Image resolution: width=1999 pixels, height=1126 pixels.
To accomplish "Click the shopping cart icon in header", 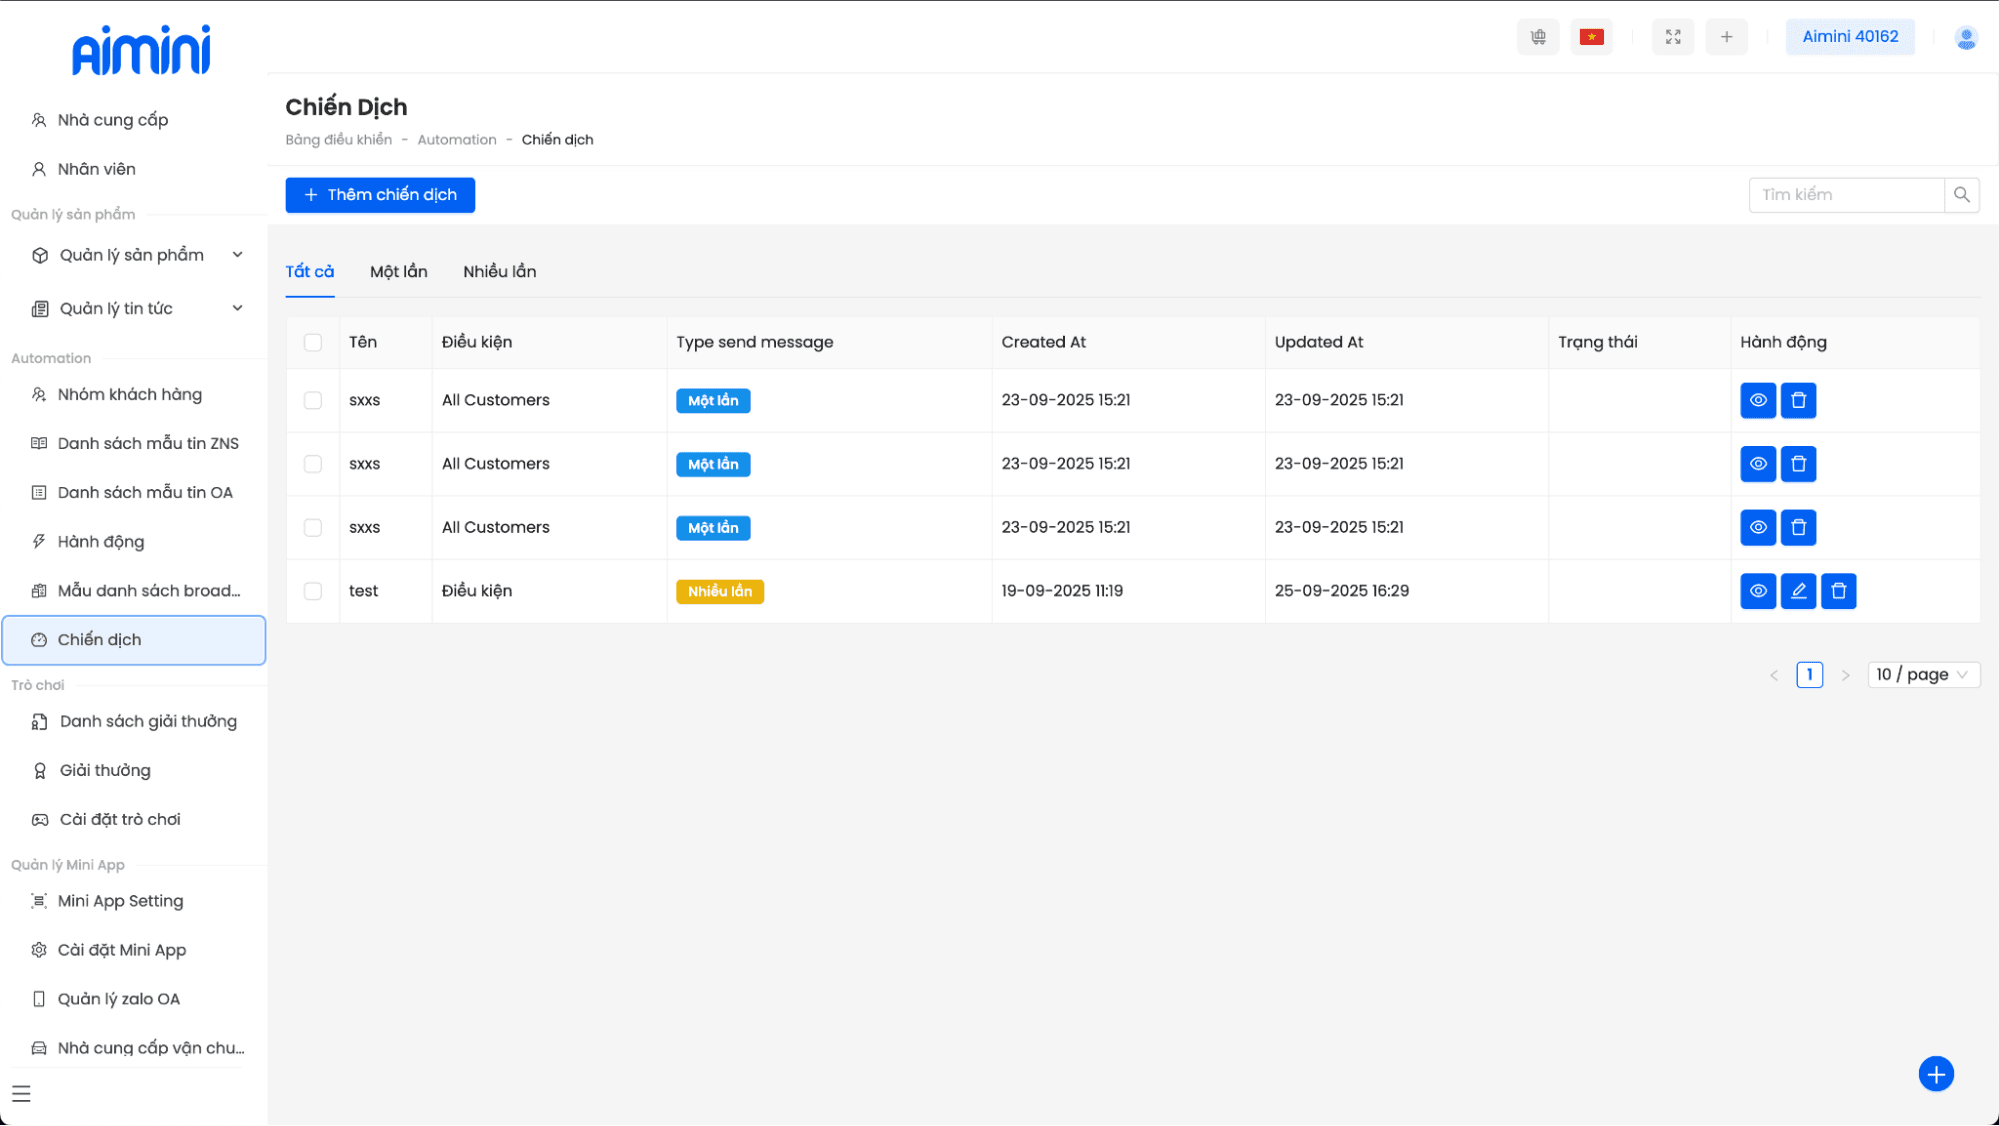I will click(x=1538, y=37).
